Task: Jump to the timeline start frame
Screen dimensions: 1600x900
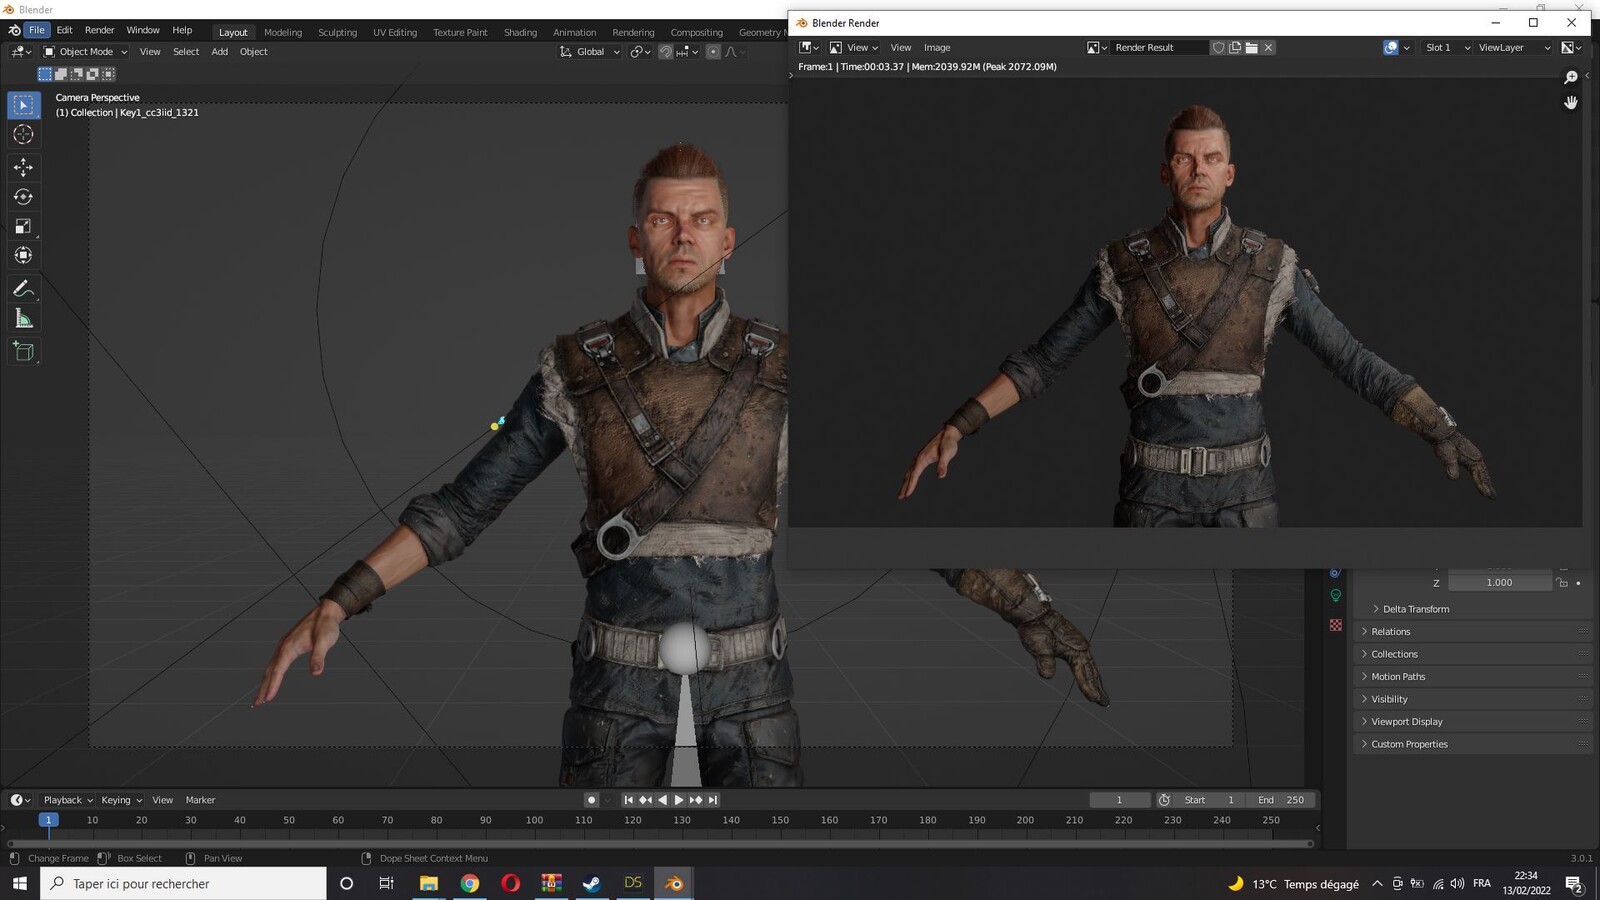Action: click(x=628, y=800)
